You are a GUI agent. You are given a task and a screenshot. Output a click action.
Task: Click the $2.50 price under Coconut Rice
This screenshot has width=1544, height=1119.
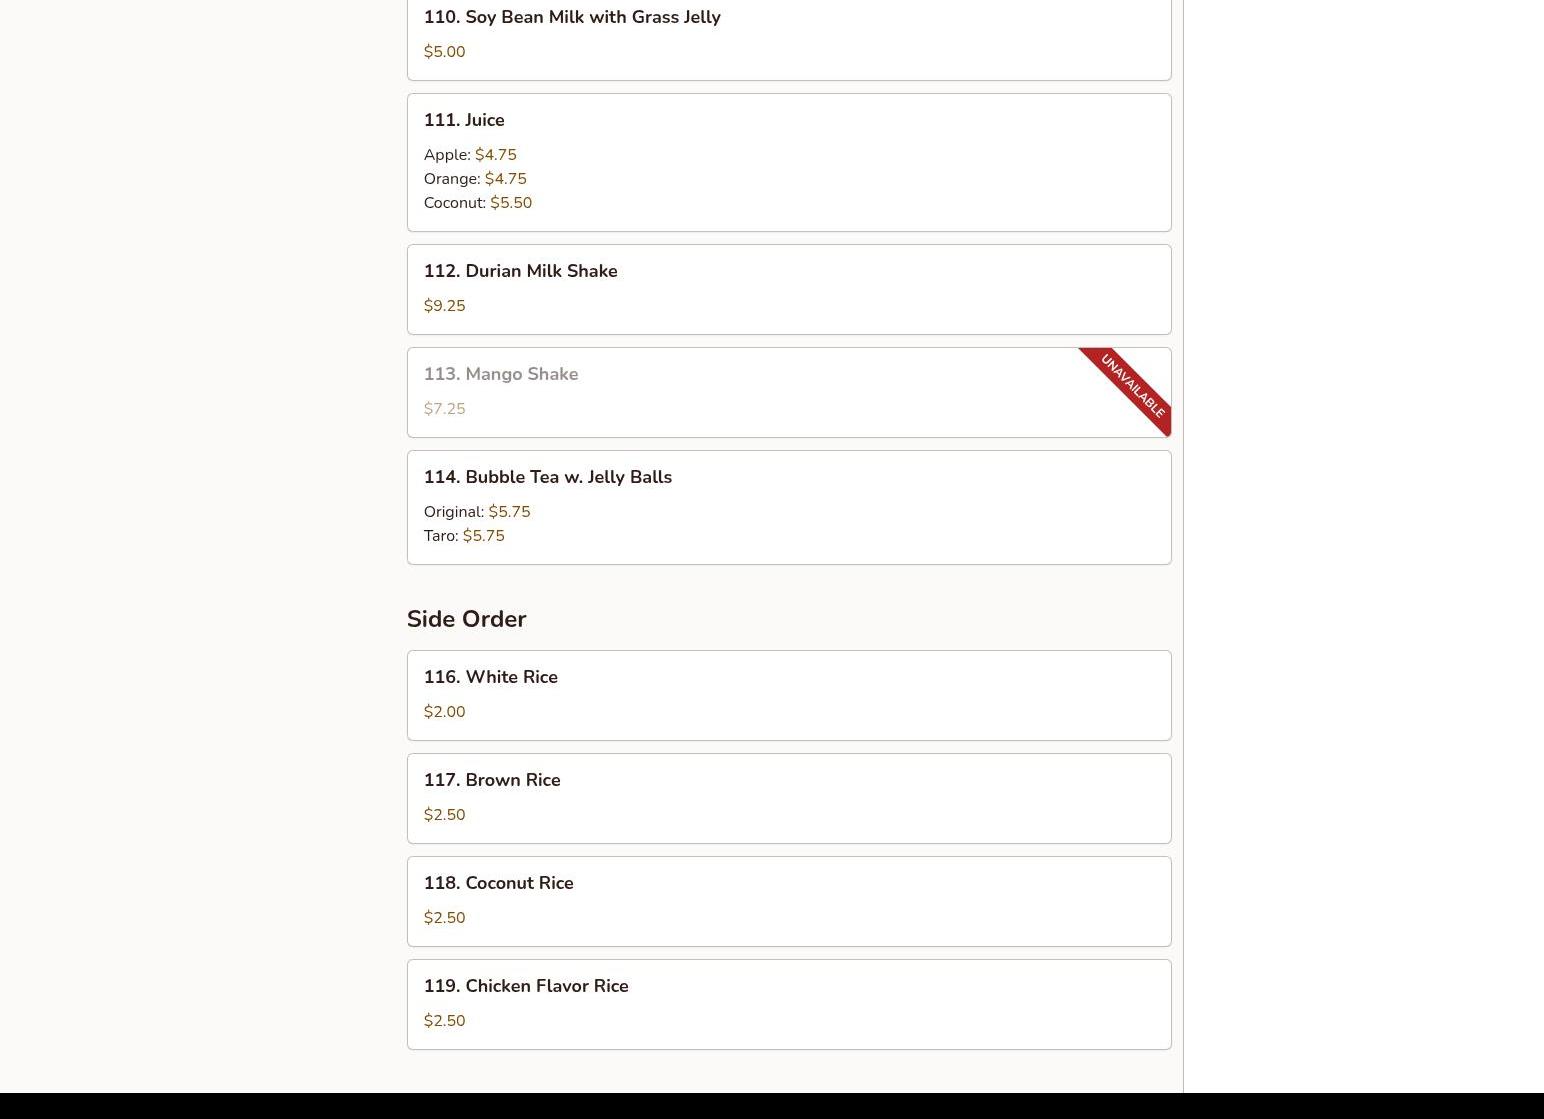click(x=445, y=918)
